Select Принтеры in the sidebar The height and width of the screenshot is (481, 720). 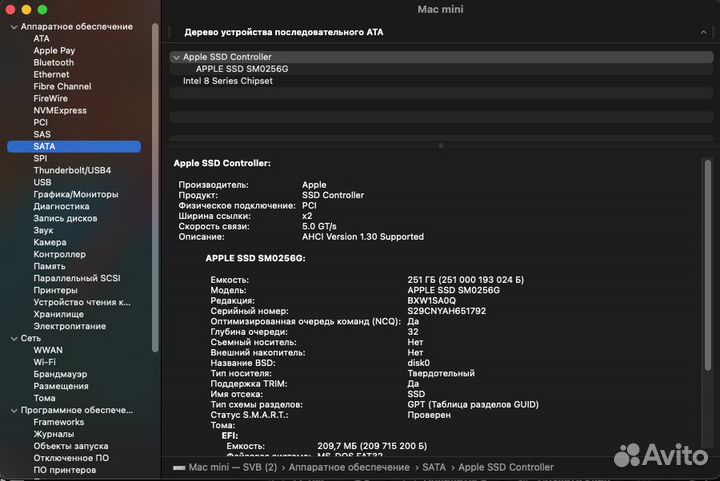click(55, 290)
